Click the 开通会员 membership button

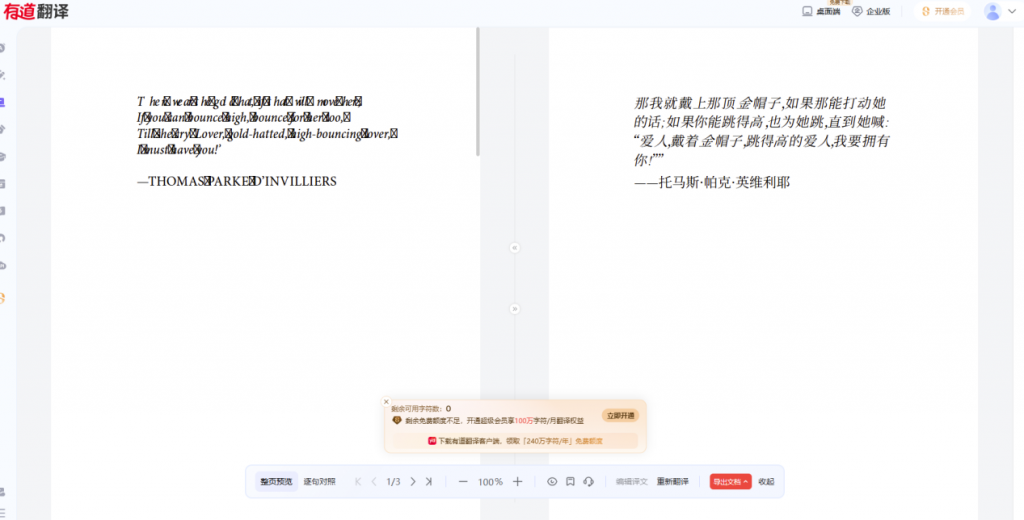tap(942, 11)
